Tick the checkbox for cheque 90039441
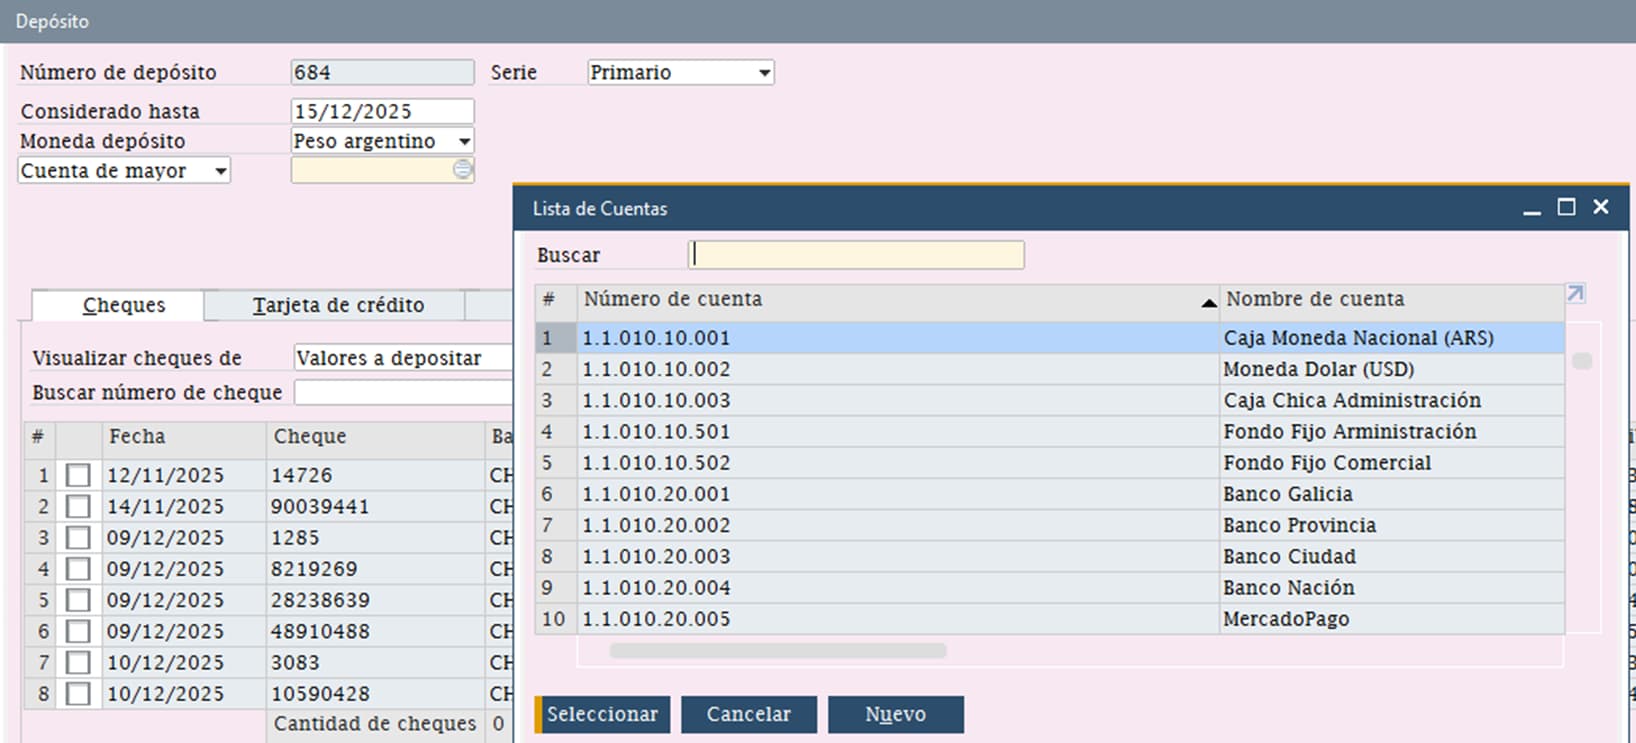 (x=78, y=507)
